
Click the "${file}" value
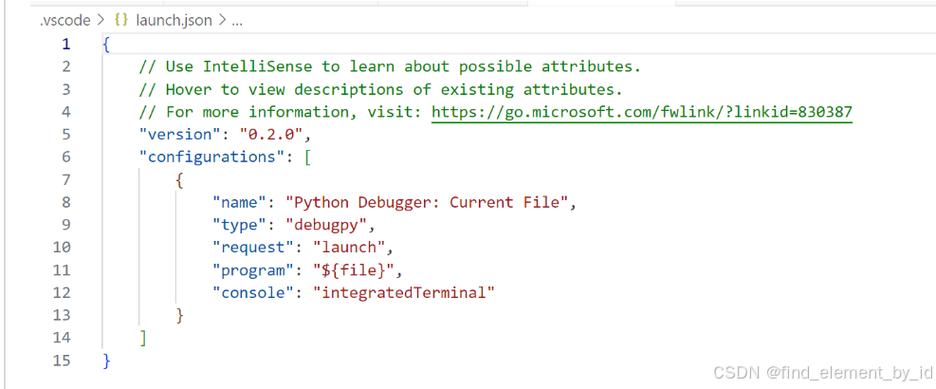(354, 270)
